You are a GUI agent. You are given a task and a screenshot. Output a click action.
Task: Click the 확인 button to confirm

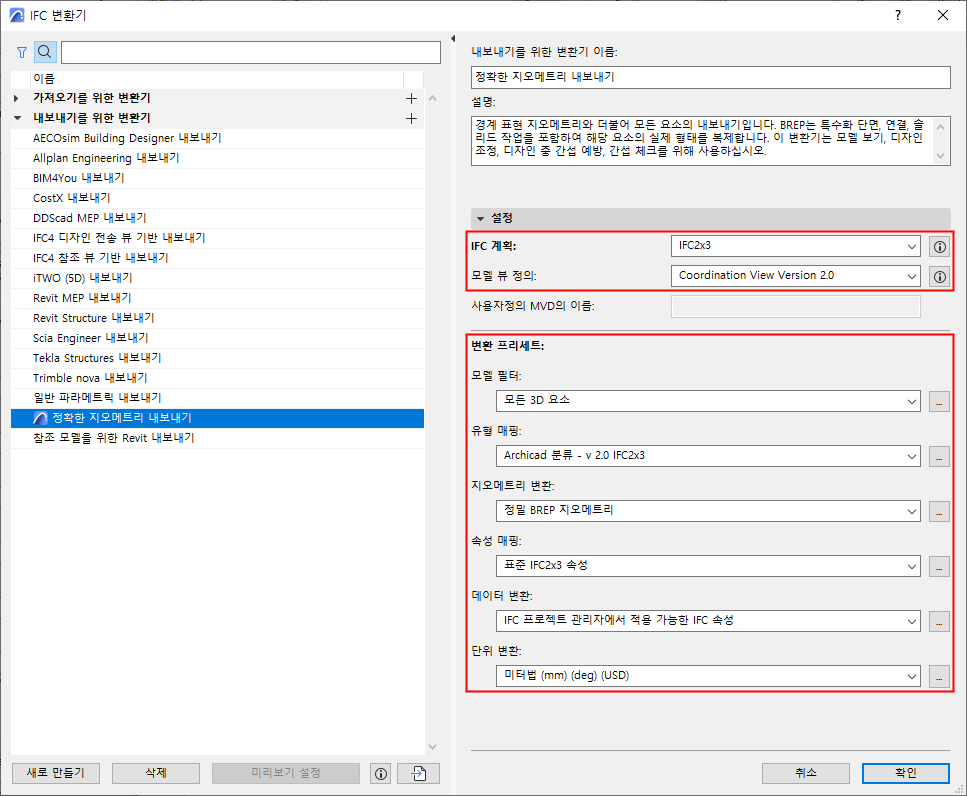coord(905,772)
